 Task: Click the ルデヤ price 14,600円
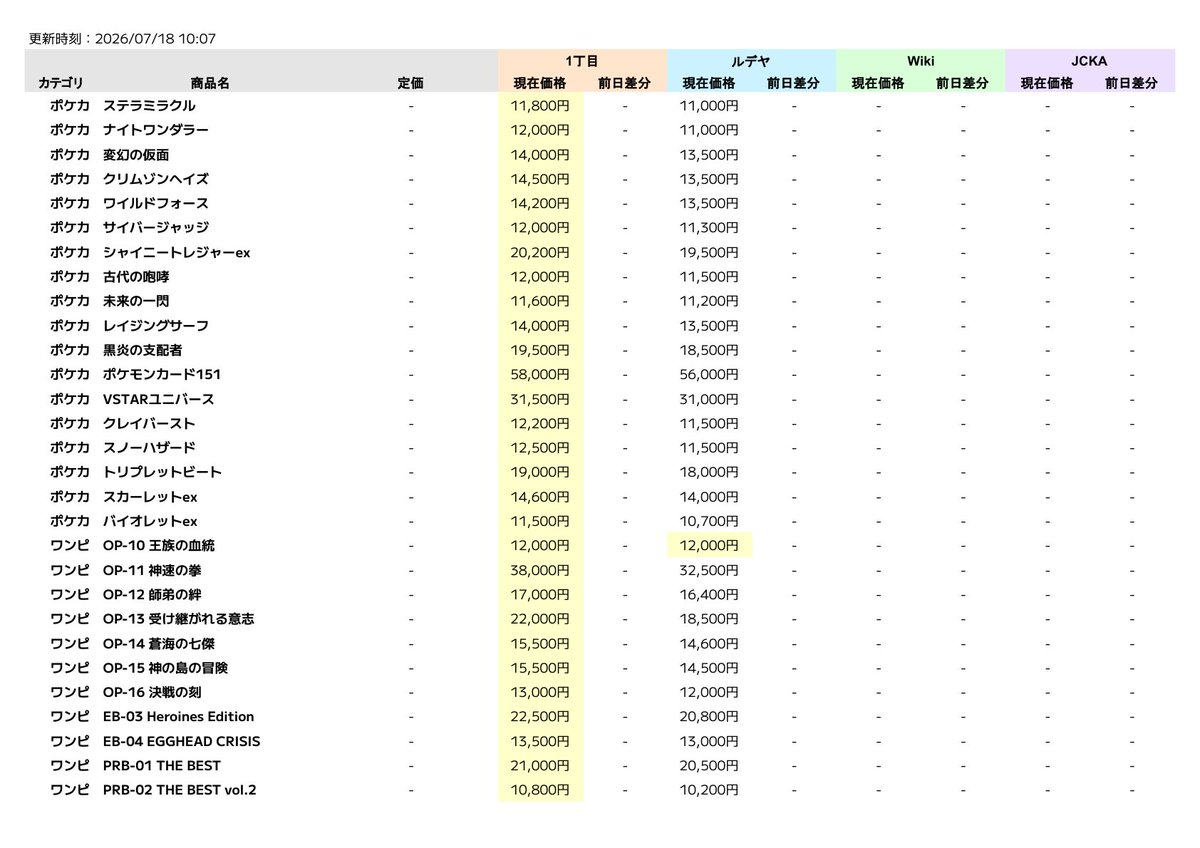click(x=710, y=644)
